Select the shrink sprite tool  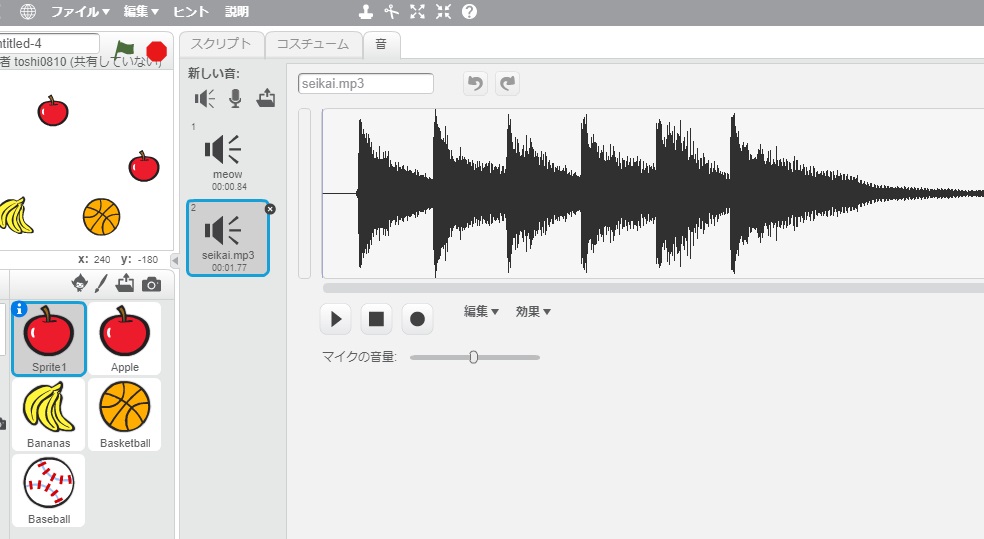click(x=443, y=11)
